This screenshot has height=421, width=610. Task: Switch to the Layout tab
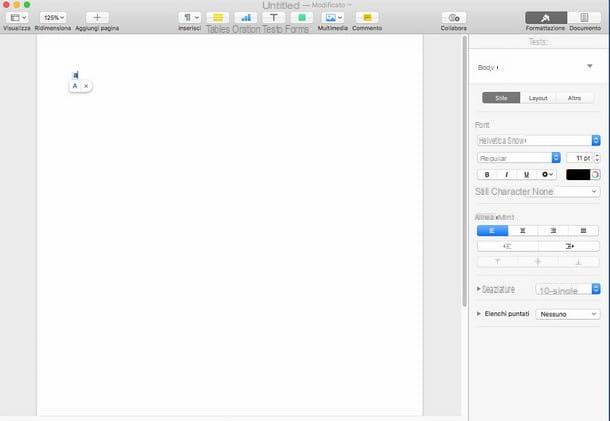[538, 98]
